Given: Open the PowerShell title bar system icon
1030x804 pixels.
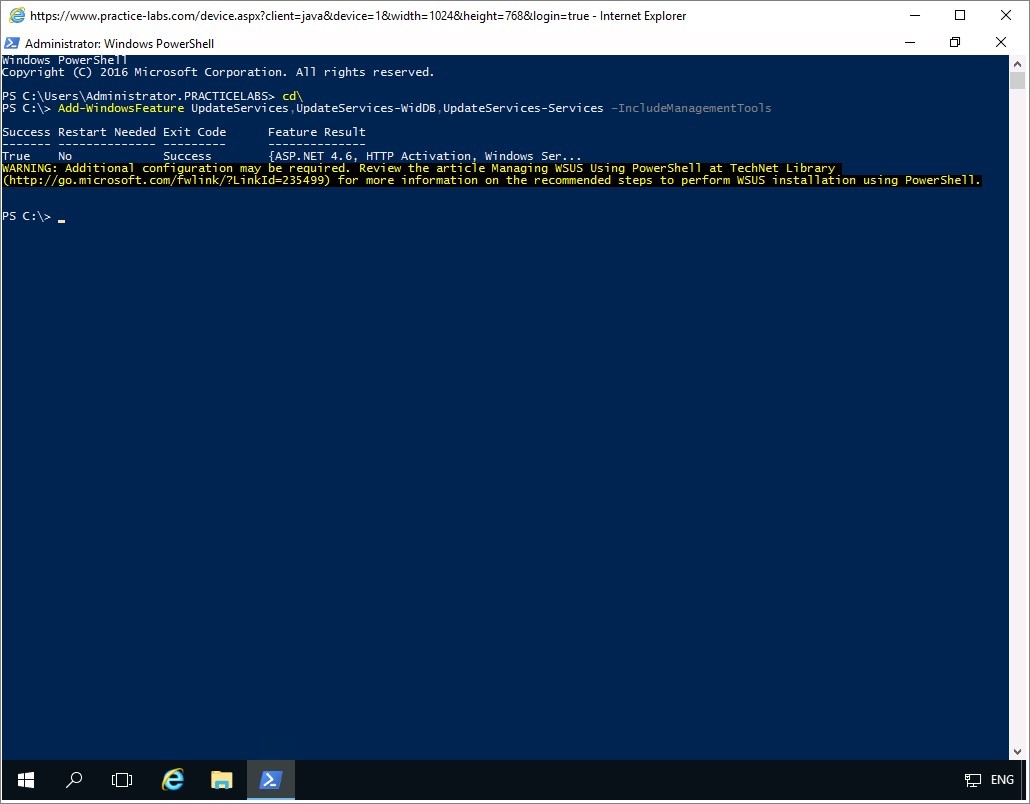Looking at the screenshot, I should coord(12,43).
